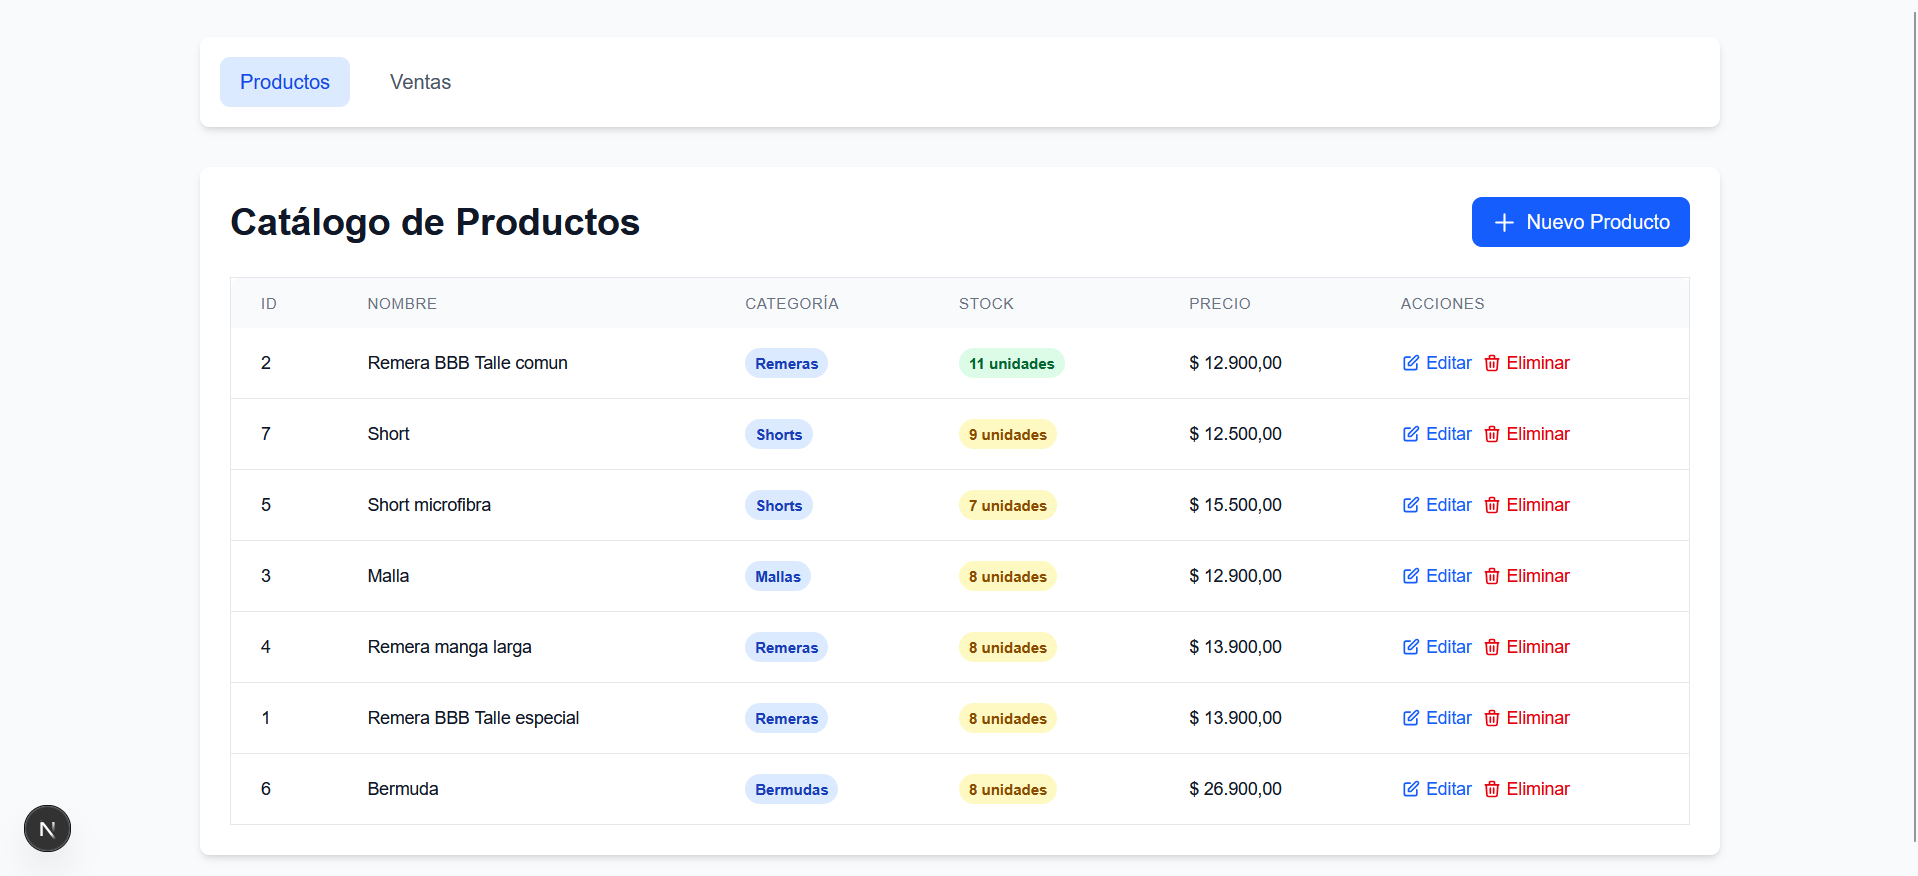Image resolution: width=1918 pixels, height=876 pixels.
Task: Click the edit pencil icon for Remera BBB Talle comun
Action: pyautogui.click(x=1410, y=363)
